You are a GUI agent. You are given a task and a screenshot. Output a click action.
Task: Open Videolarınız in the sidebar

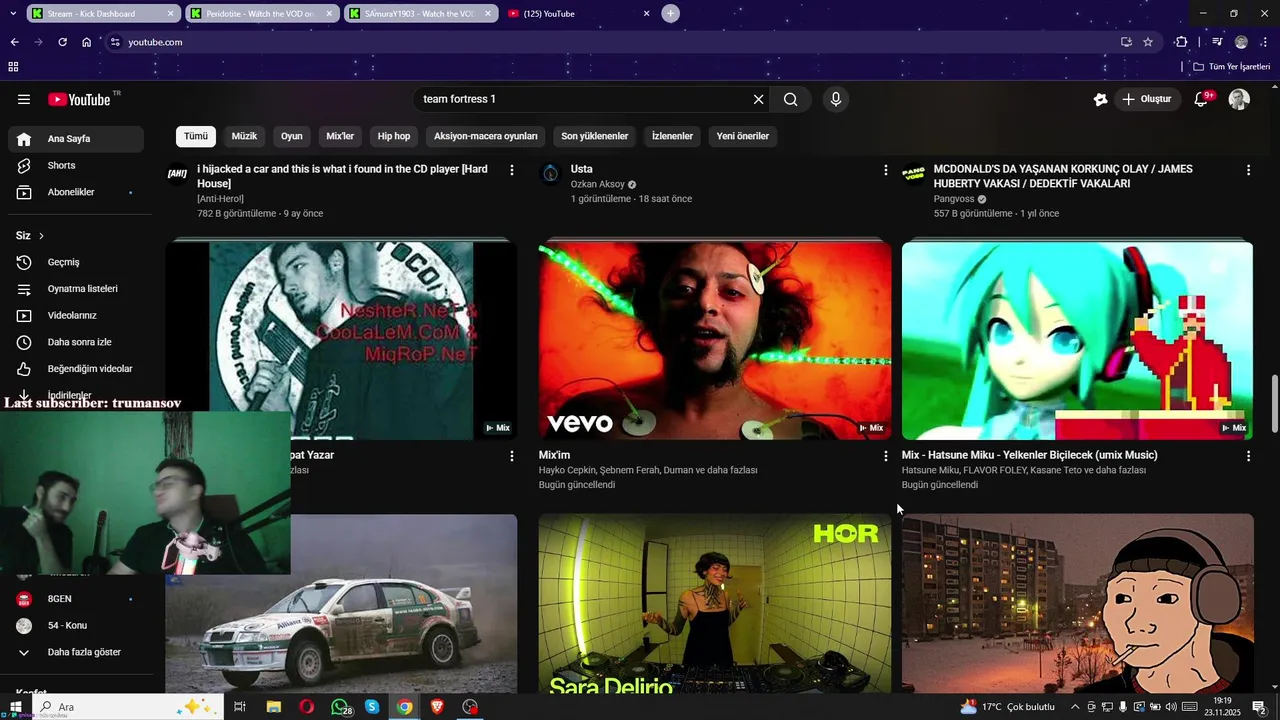click(76, 315)
